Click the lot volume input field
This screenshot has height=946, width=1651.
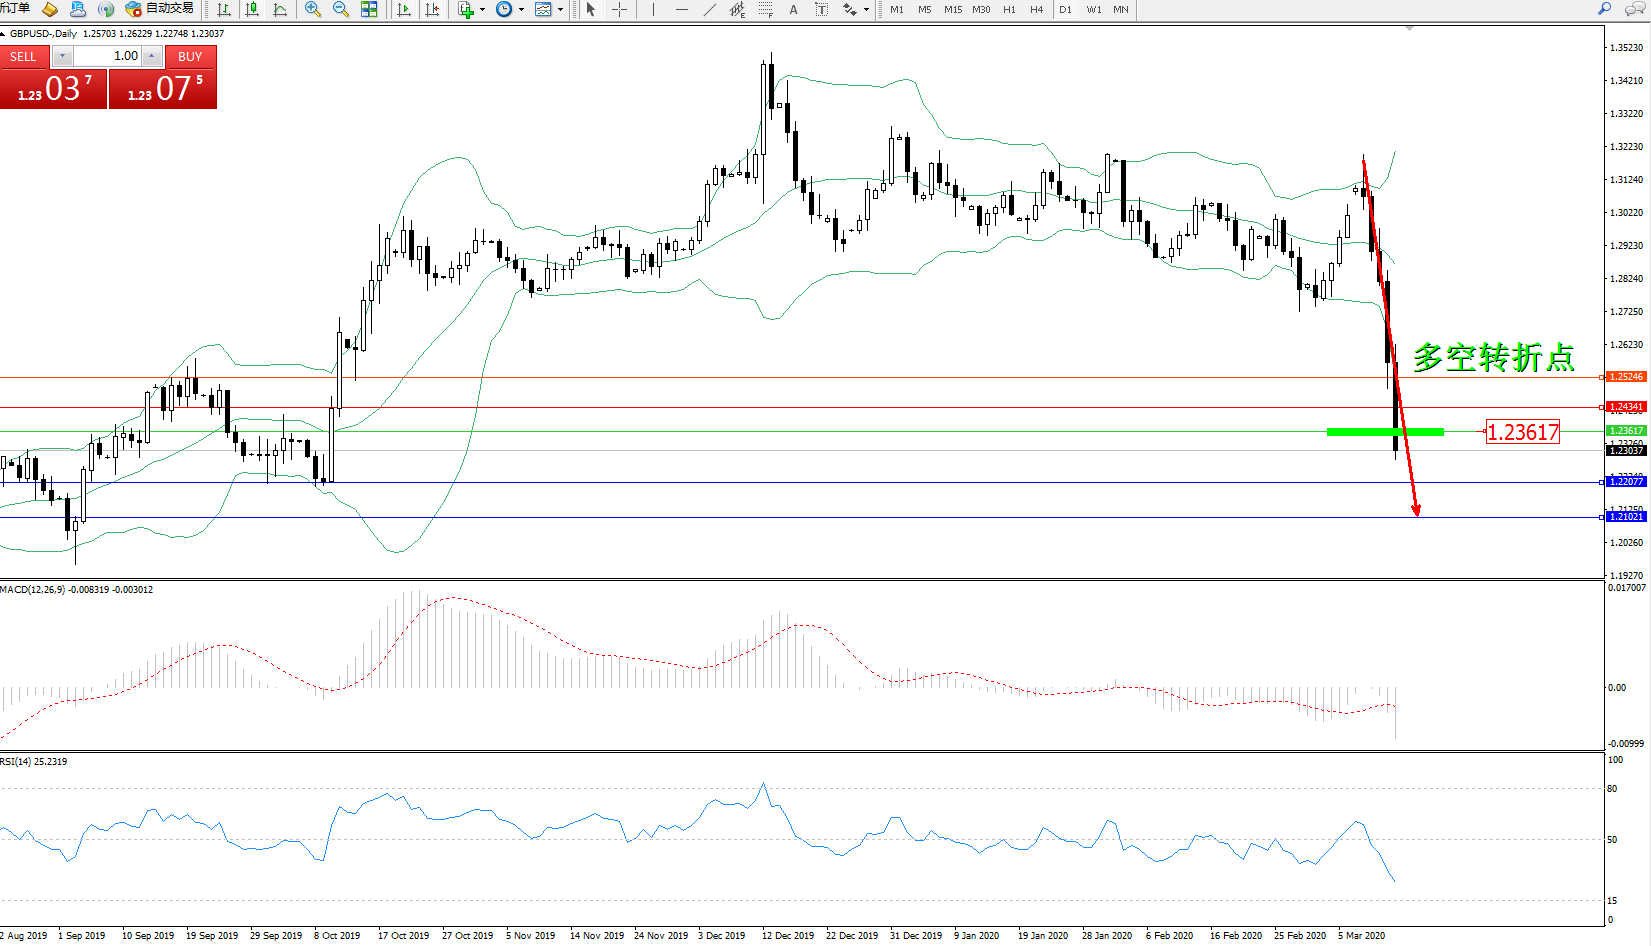tap(108, 56)
